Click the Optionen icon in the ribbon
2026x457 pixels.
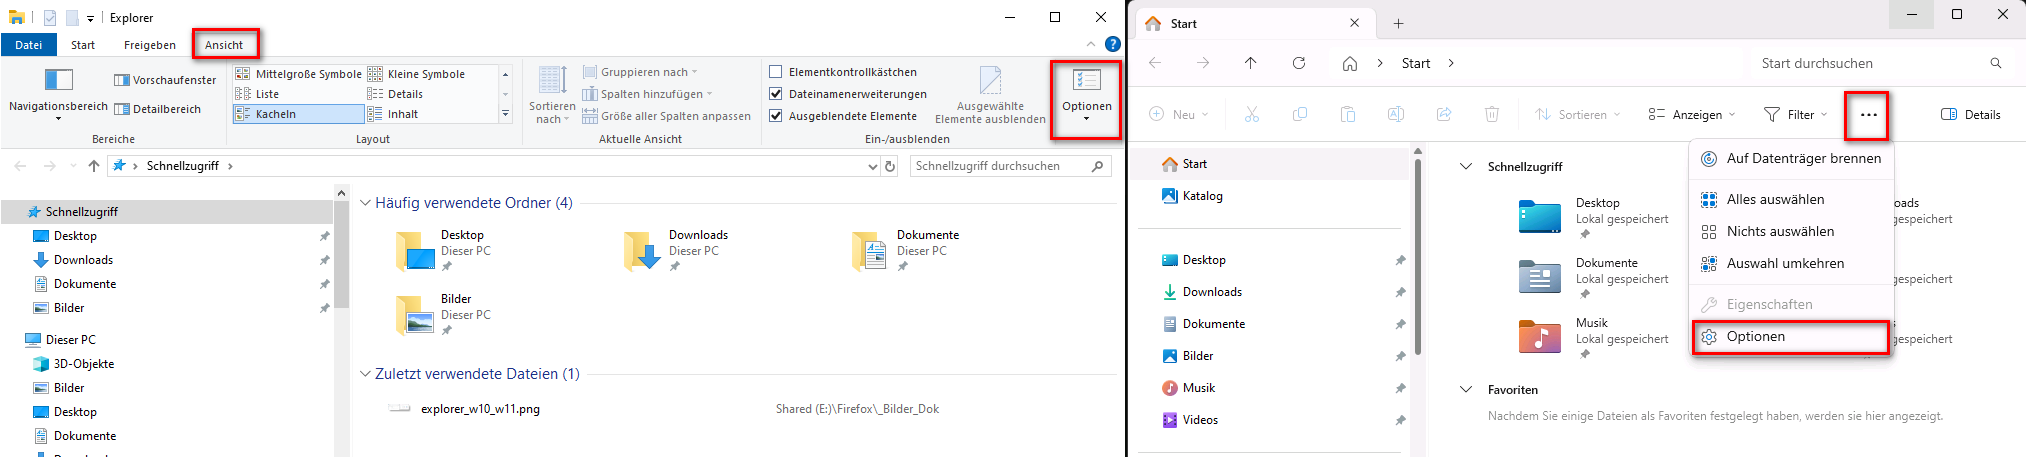tap(1086, 81)
